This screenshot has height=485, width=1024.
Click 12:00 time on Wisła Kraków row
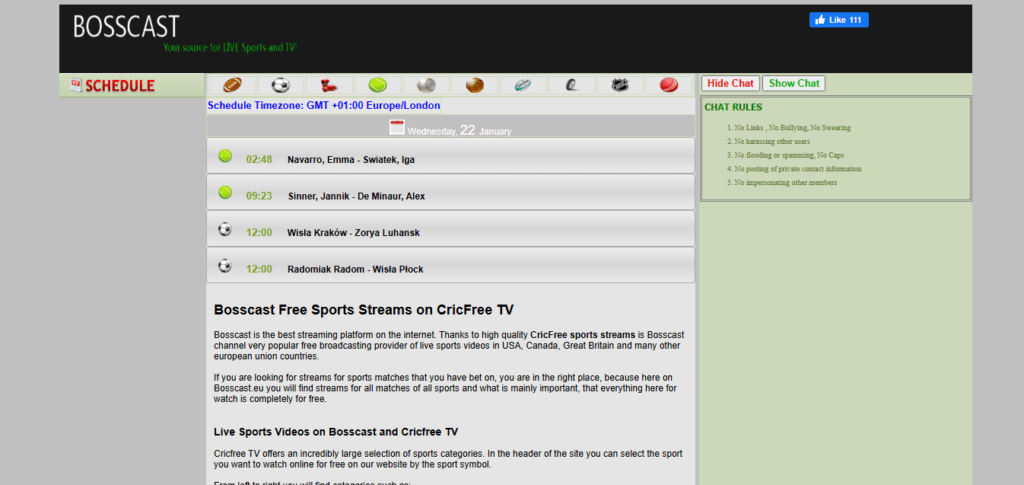[259, 233]
